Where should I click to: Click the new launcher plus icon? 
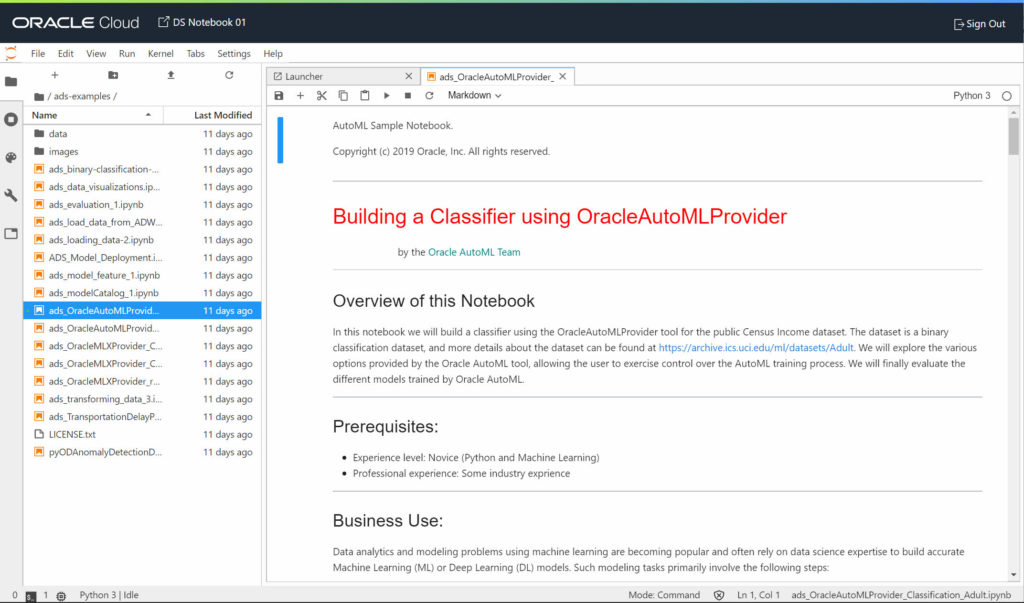coord(55,75)
